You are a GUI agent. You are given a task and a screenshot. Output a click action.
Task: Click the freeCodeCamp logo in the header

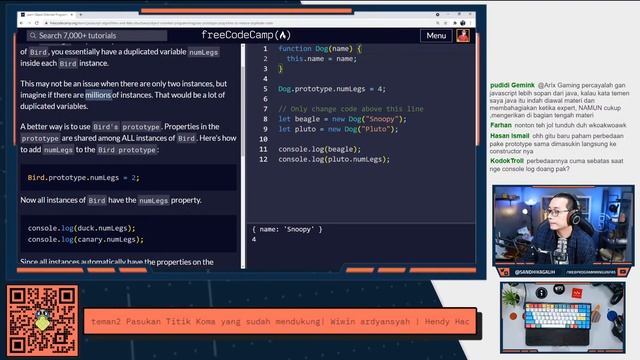click(x=246, y=35)
